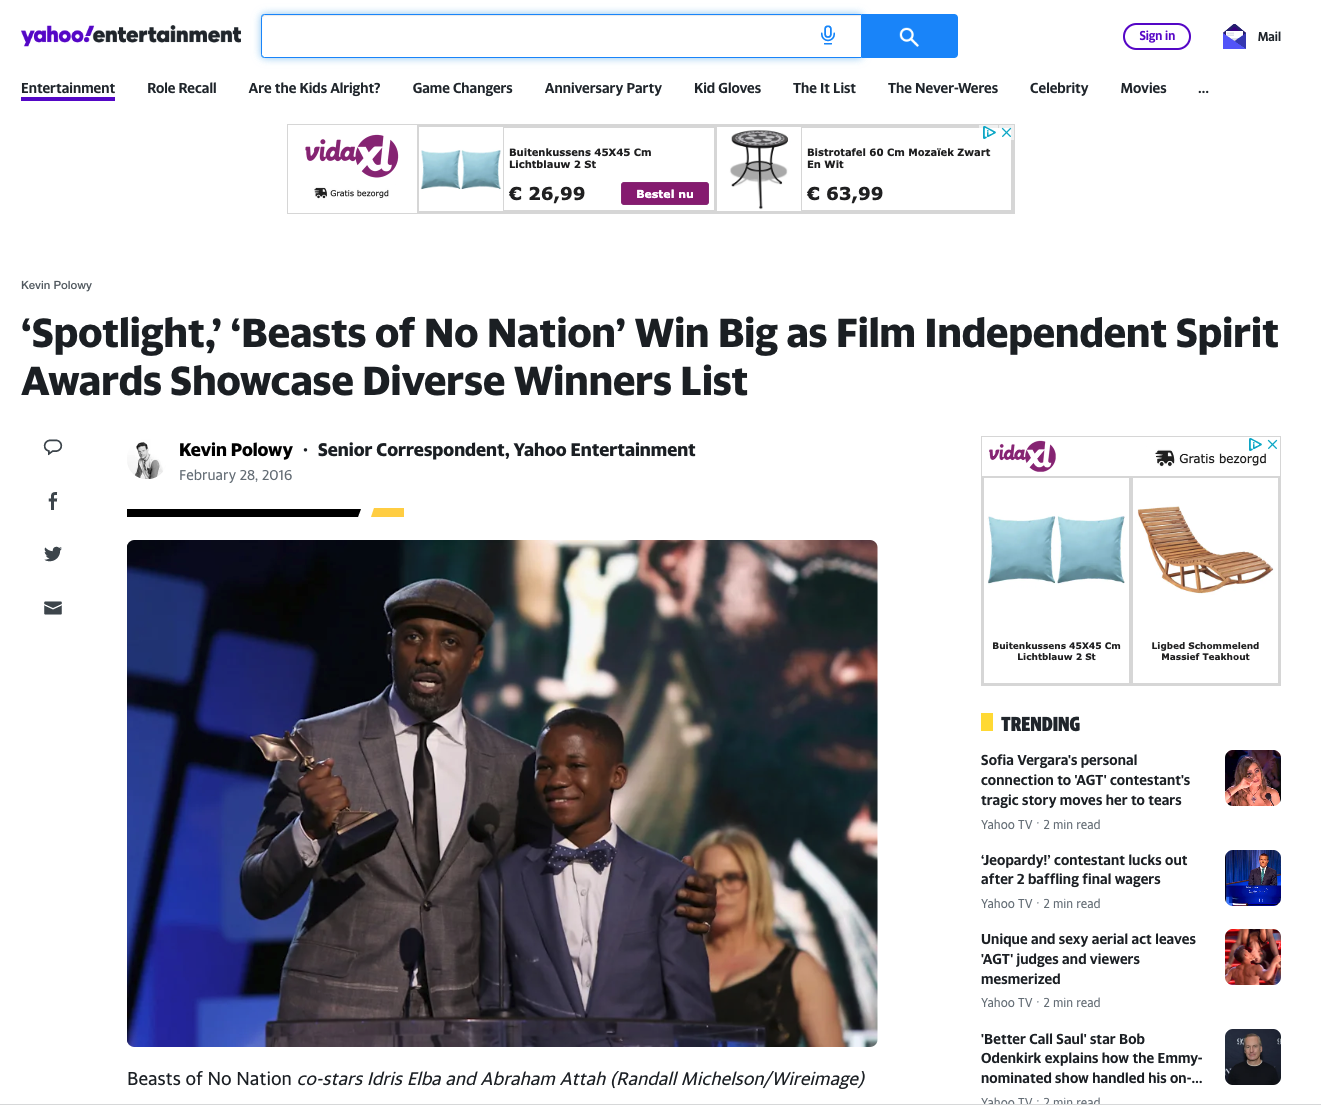Share the article on Twitter
The image size is (1321, 1105).
53,554
